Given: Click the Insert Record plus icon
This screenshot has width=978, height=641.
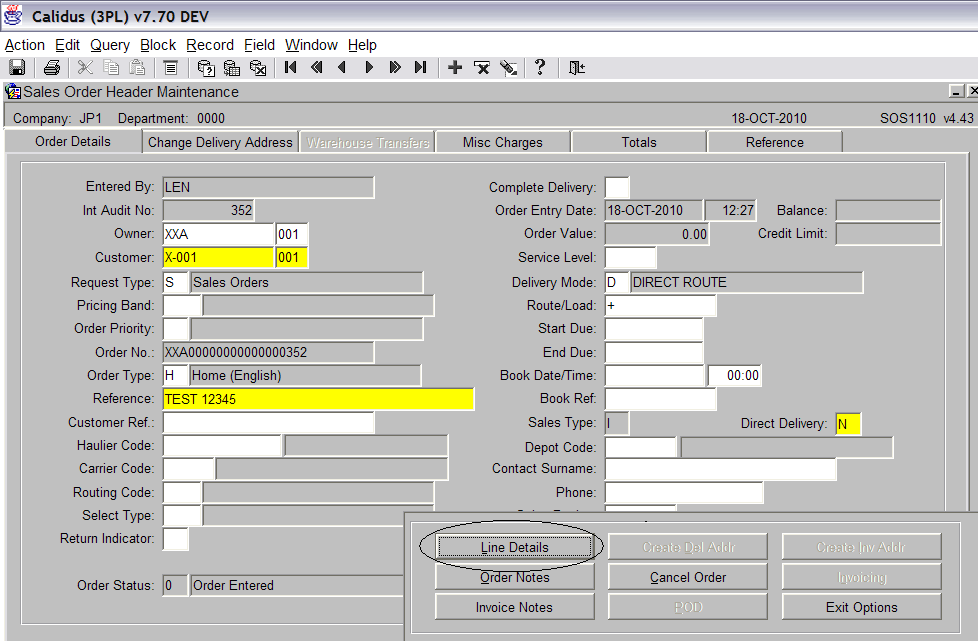Looking at the screenshot, I should [x=455, y=67].
